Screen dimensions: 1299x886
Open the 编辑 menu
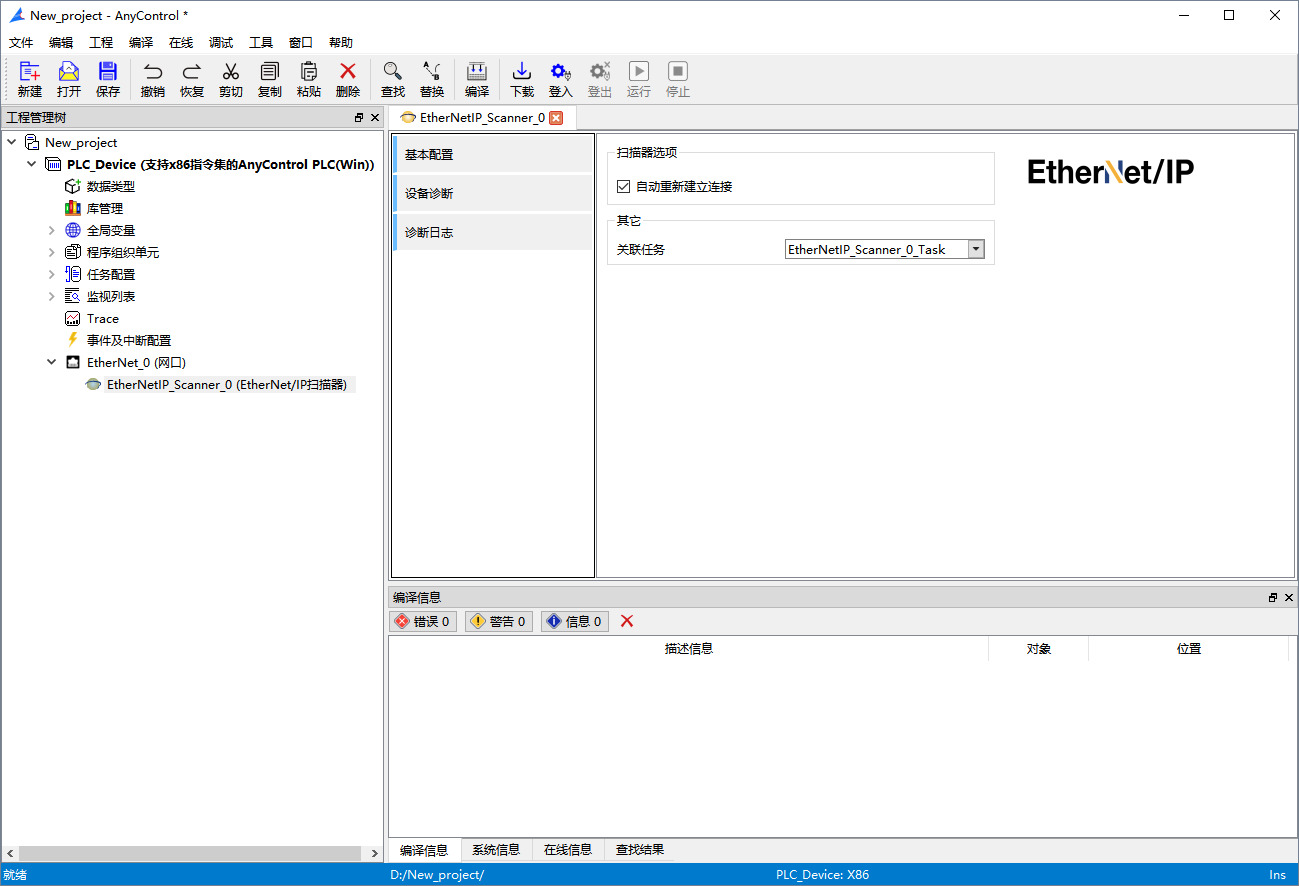coord(61,43)
